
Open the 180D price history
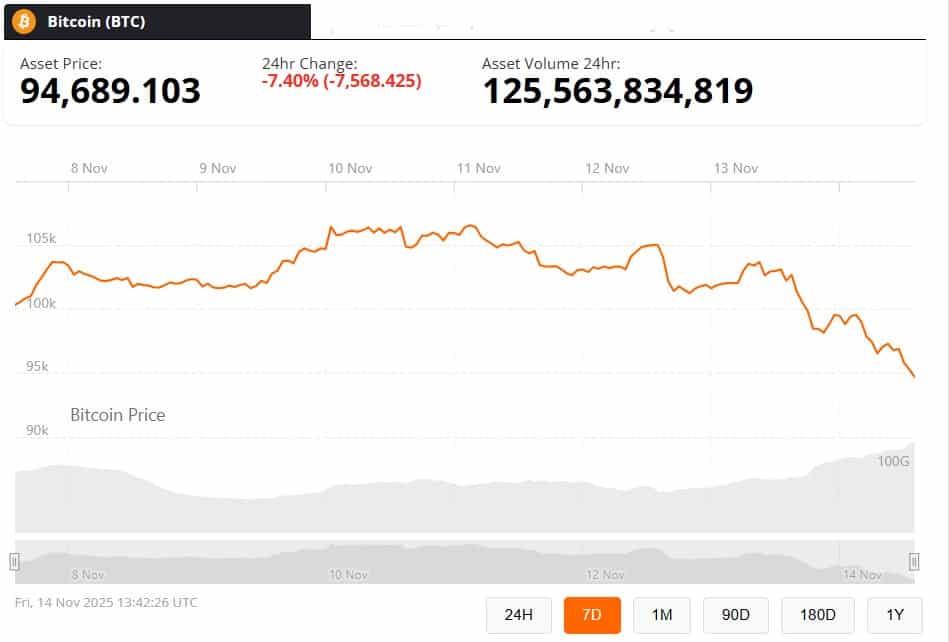pyautogui.click(x=815, y=615)
